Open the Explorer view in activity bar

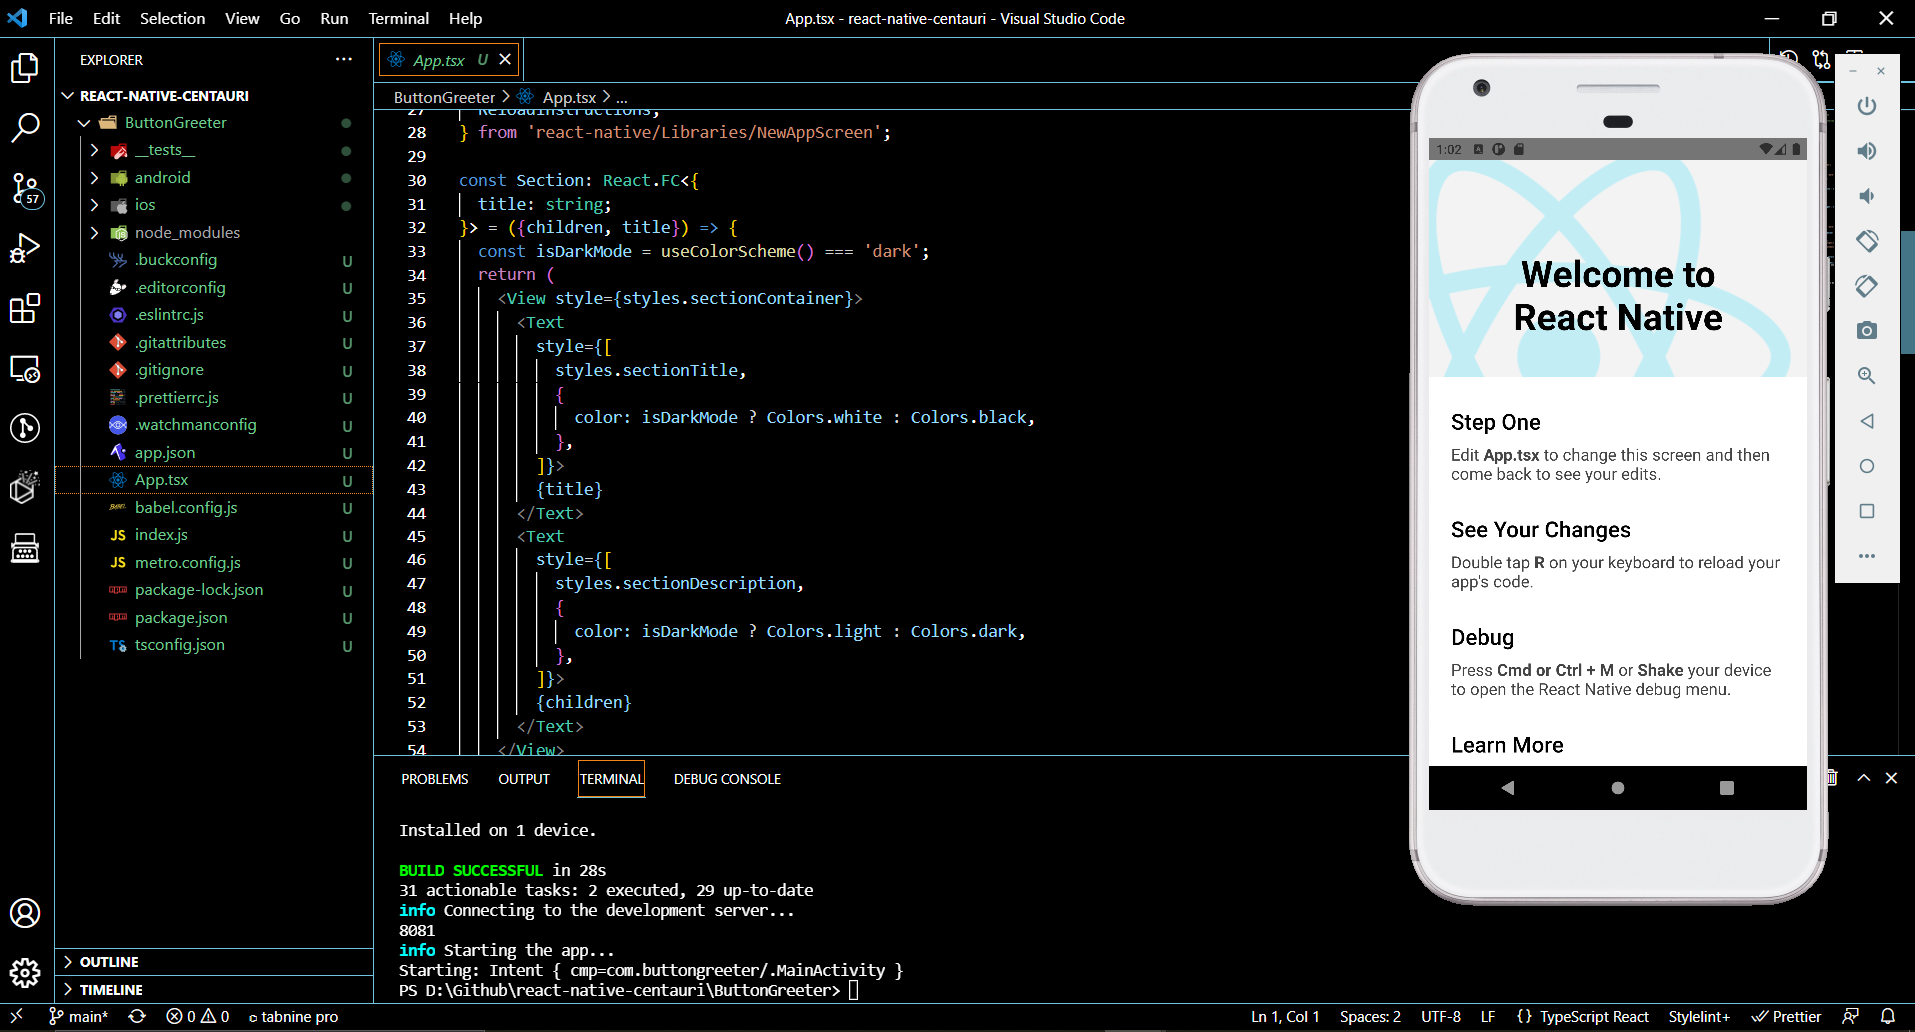pyautogui.click(x=25, y=67)
